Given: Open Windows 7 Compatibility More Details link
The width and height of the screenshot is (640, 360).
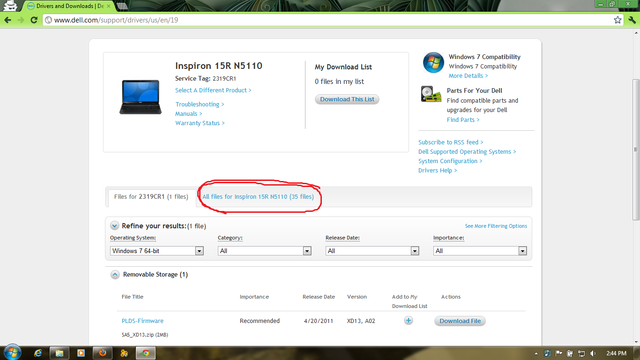Looking at the screenshot, I should click(468, 76).
